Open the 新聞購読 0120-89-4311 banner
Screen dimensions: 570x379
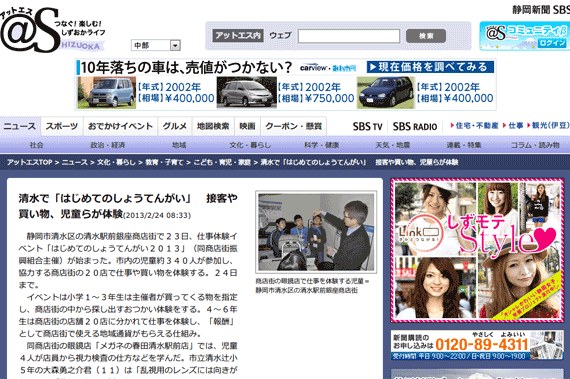[x=477, y=345]
